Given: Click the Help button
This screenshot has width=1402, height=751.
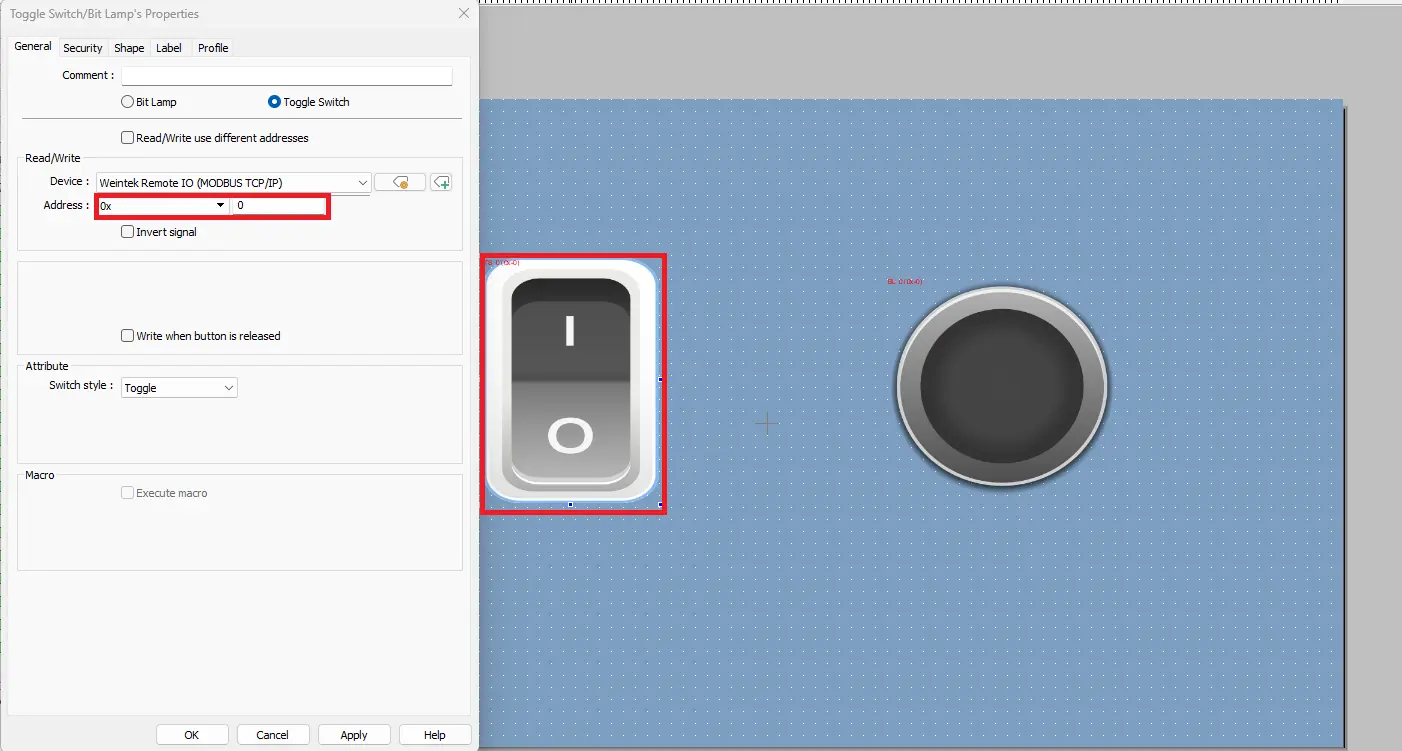Looking at the screenshot, I should 435,734.
